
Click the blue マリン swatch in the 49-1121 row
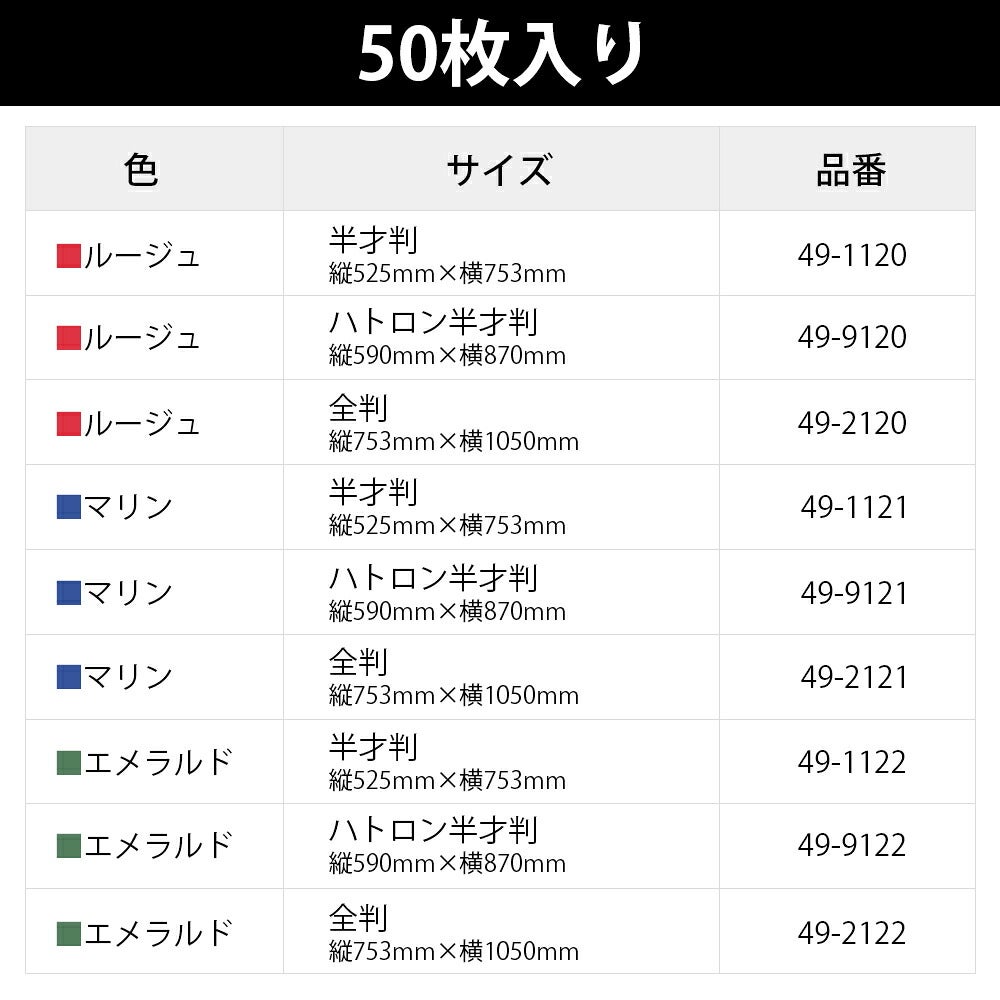point(69,507)
